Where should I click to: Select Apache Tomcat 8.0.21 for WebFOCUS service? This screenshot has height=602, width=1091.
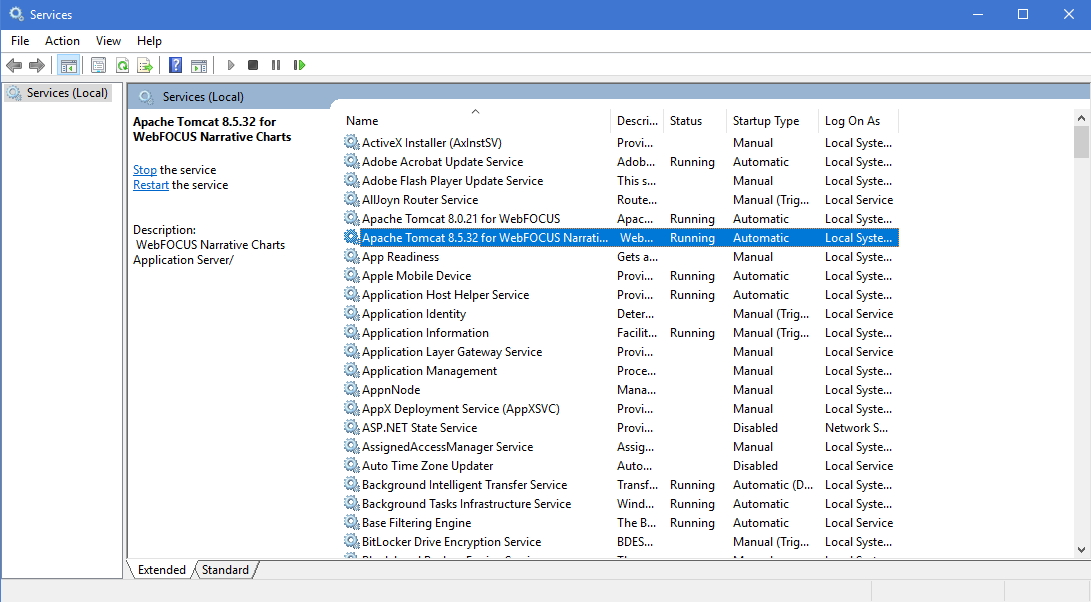pos(461,219)
